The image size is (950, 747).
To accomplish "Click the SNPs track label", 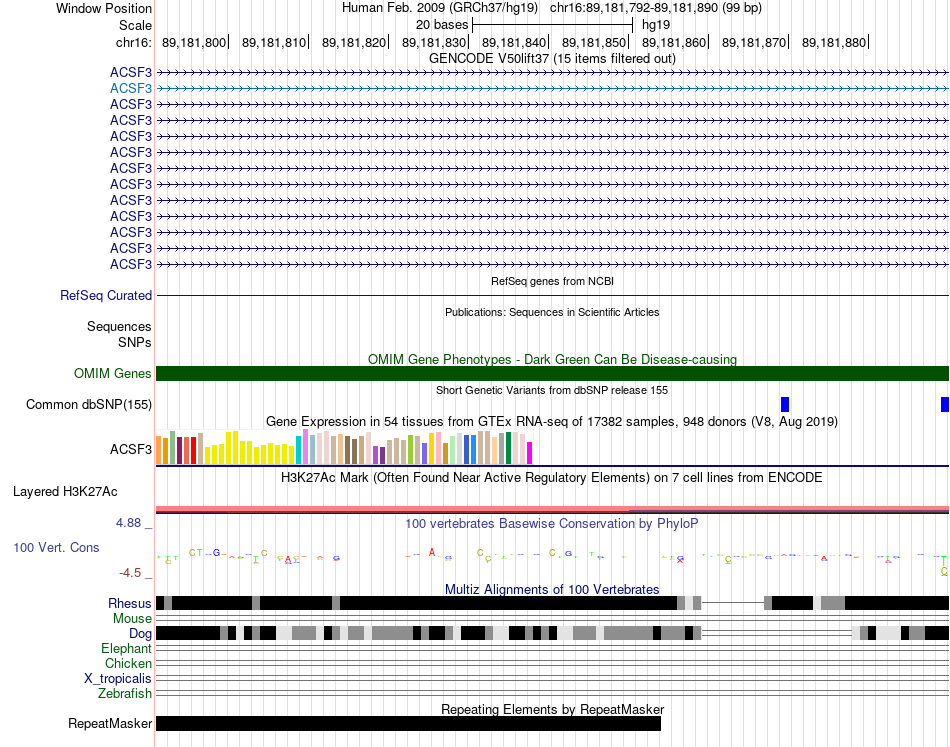I will [x=135, y=342].
